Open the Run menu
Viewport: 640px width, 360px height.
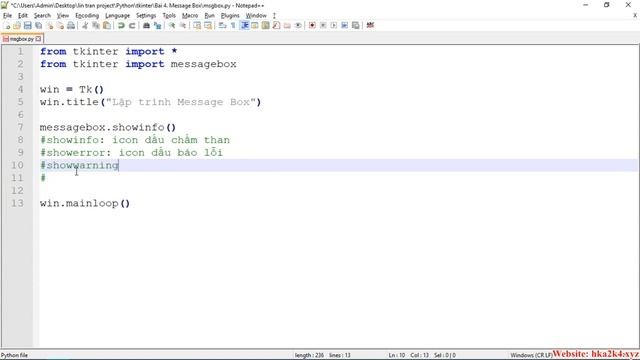[x=209, y=16]
